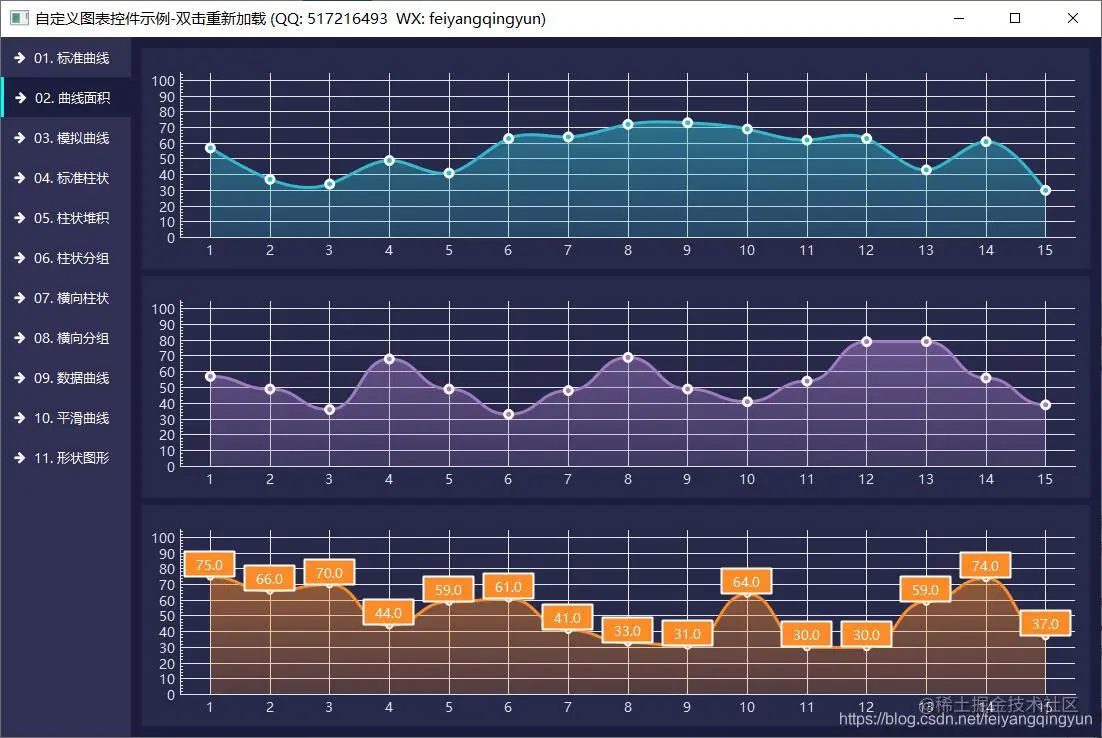Viewport: 1102px width, 738px height.
Task: Click arrow icon beside 06. 柱状分组
Action: (20, 258)
